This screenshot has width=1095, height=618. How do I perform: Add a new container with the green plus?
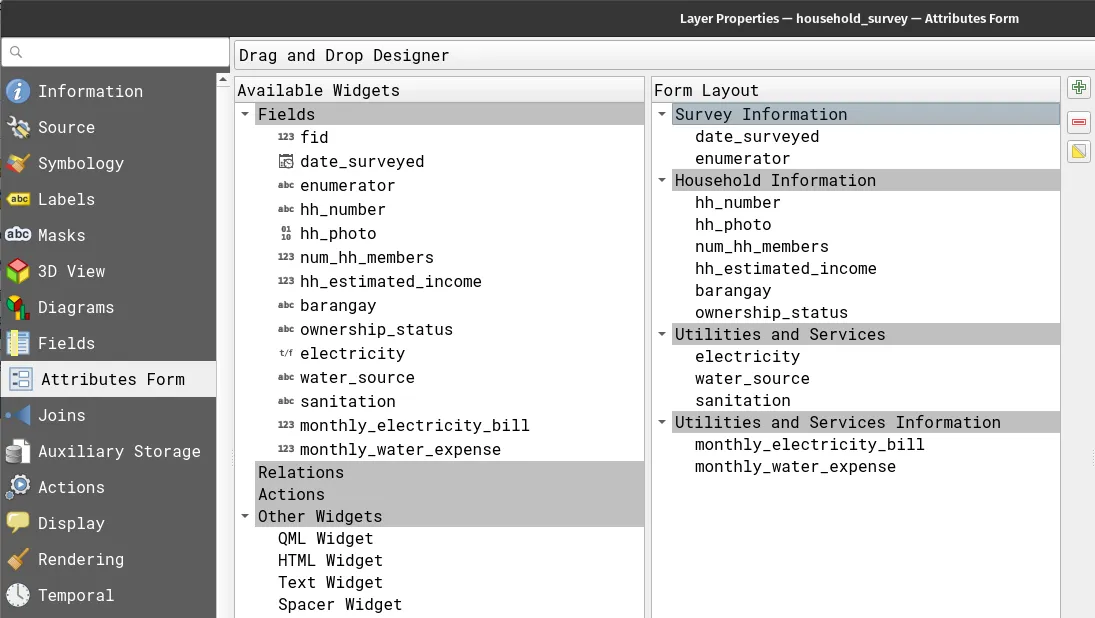tap(1078, 88)
